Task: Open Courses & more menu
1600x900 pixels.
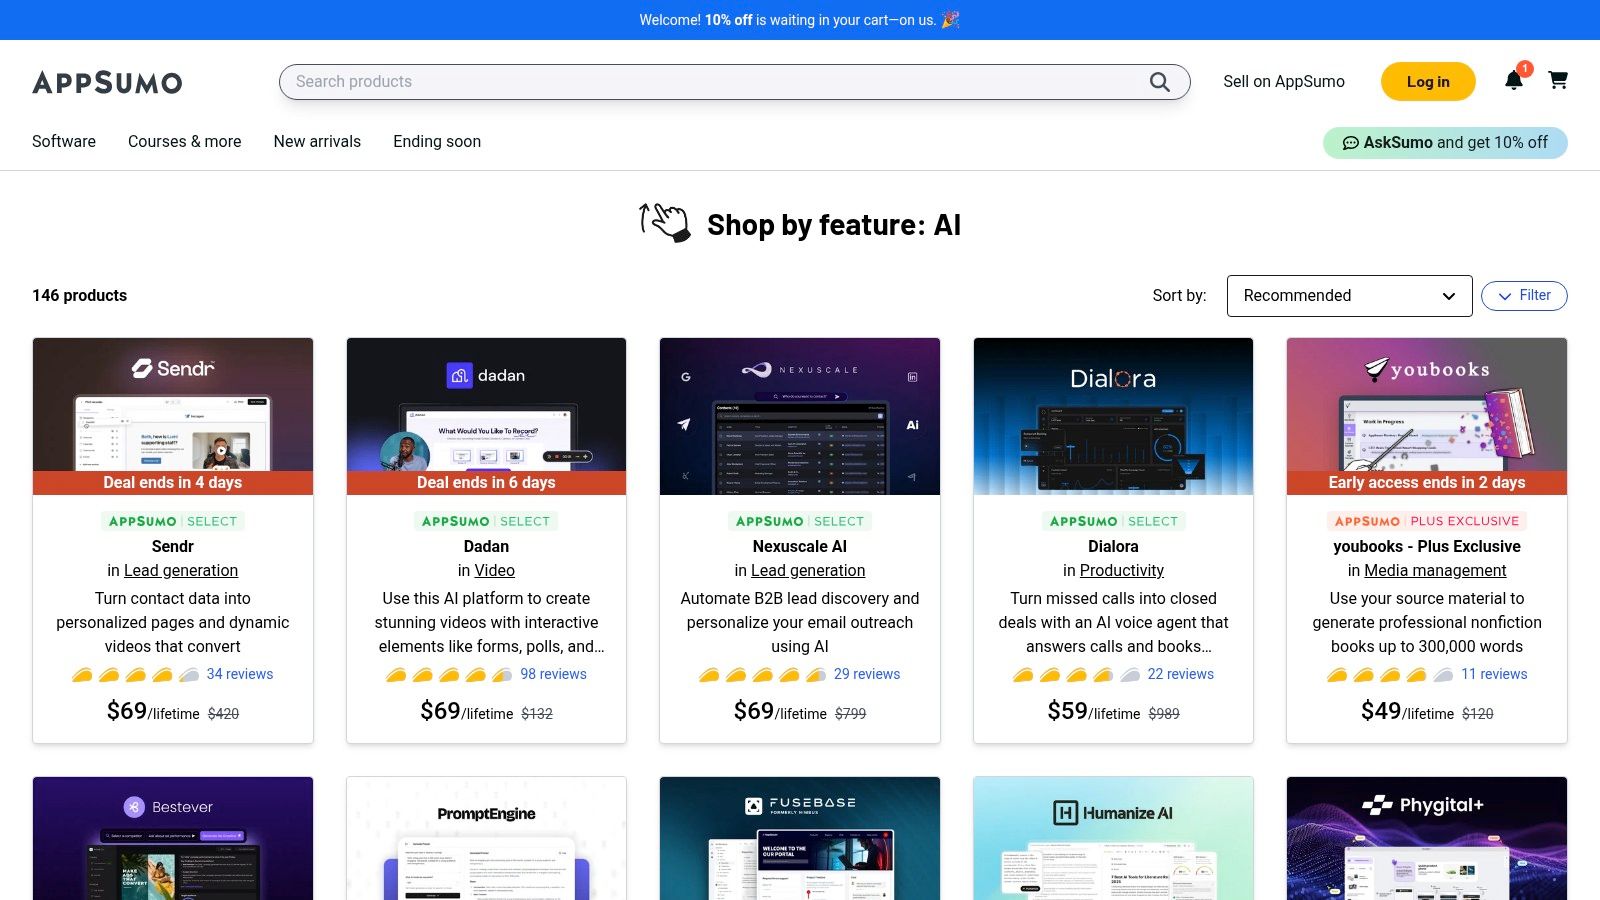Action: tap(185, 142)
